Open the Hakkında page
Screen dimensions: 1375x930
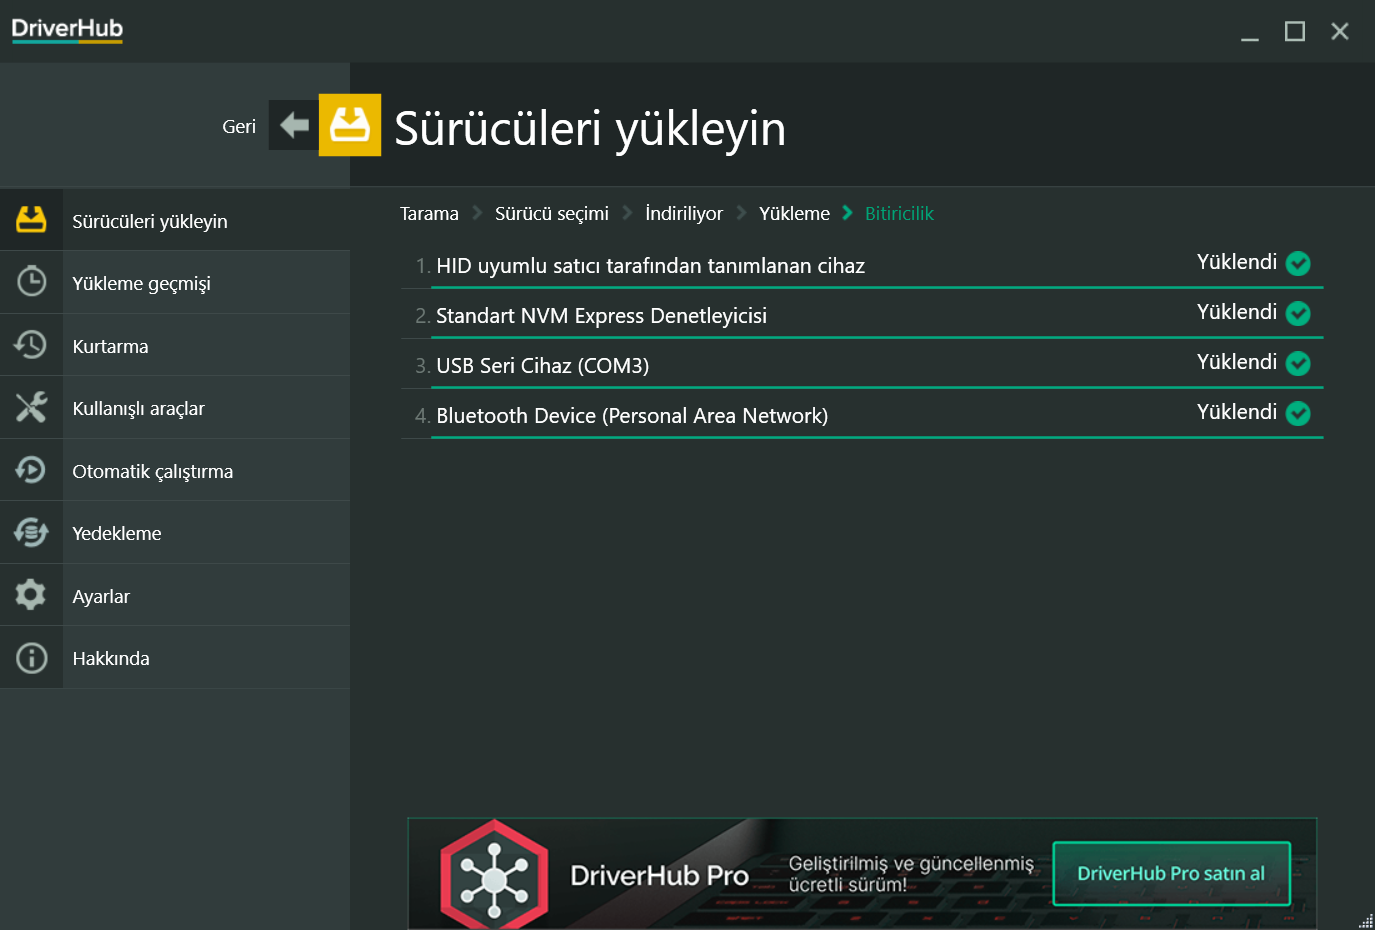tap(175, 658)
